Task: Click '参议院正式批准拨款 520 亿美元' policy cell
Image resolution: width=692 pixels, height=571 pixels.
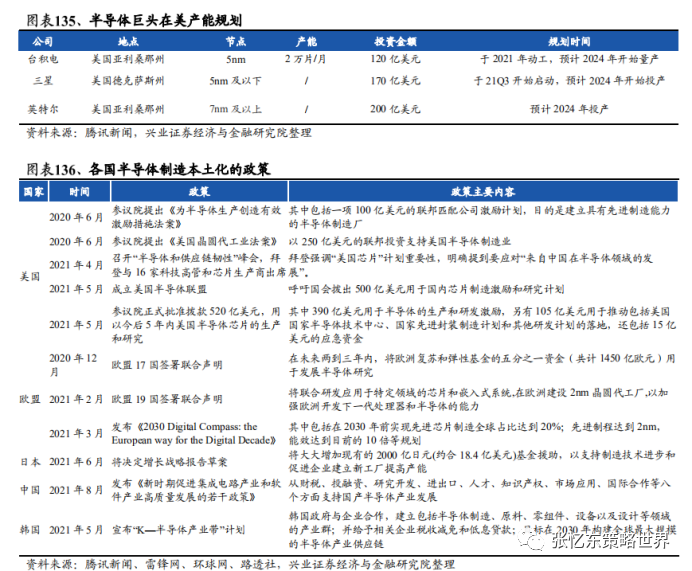Action: click(196, 325)
